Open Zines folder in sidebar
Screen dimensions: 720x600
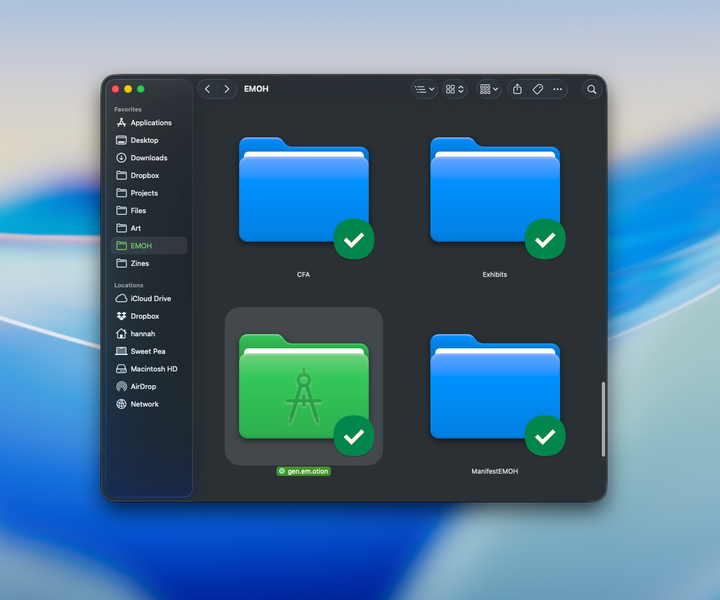149,264
